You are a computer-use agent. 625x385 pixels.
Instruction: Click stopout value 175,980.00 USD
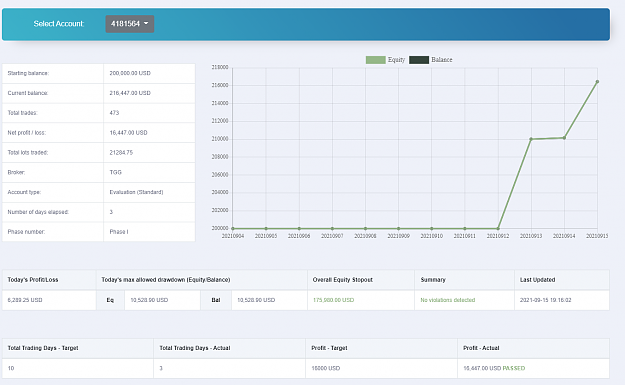tap(334, 300)
